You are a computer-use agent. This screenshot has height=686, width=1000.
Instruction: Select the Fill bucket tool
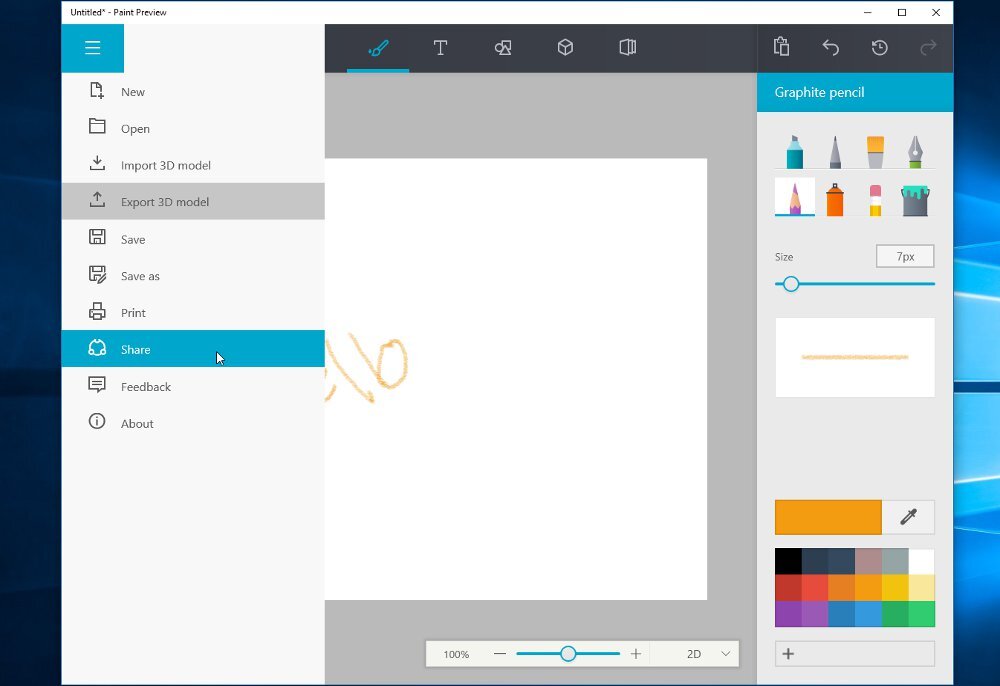pyautogui.click(x=915, y=200)
